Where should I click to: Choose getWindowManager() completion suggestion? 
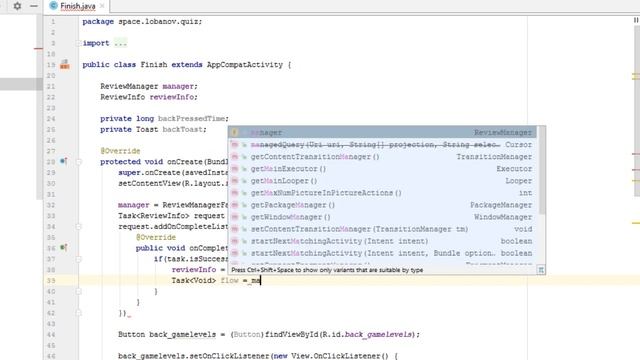click(x=382, y=217)
